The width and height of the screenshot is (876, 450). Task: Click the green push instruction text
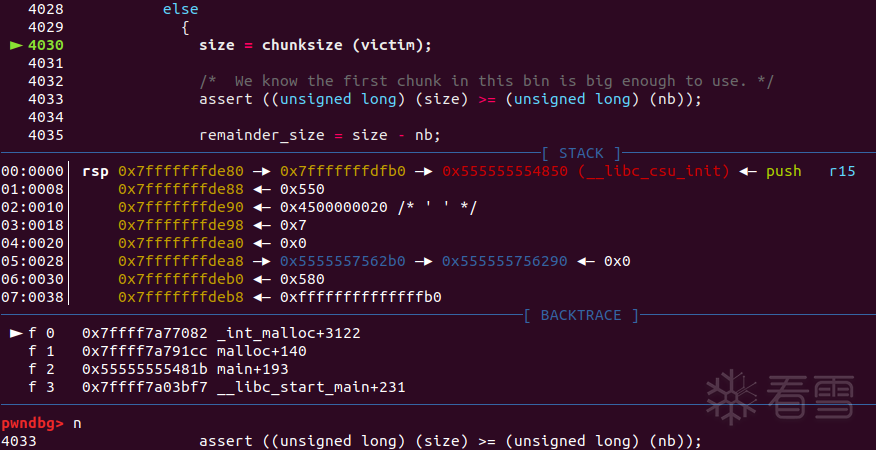[x=783, y=171]
